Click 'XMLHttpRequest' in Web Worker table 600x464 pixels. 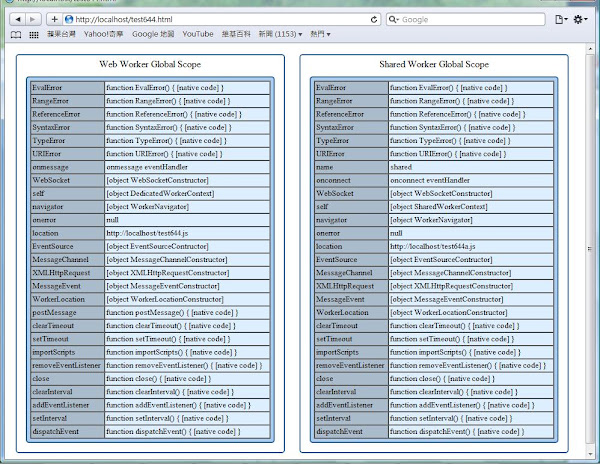[x=67, y=273]
